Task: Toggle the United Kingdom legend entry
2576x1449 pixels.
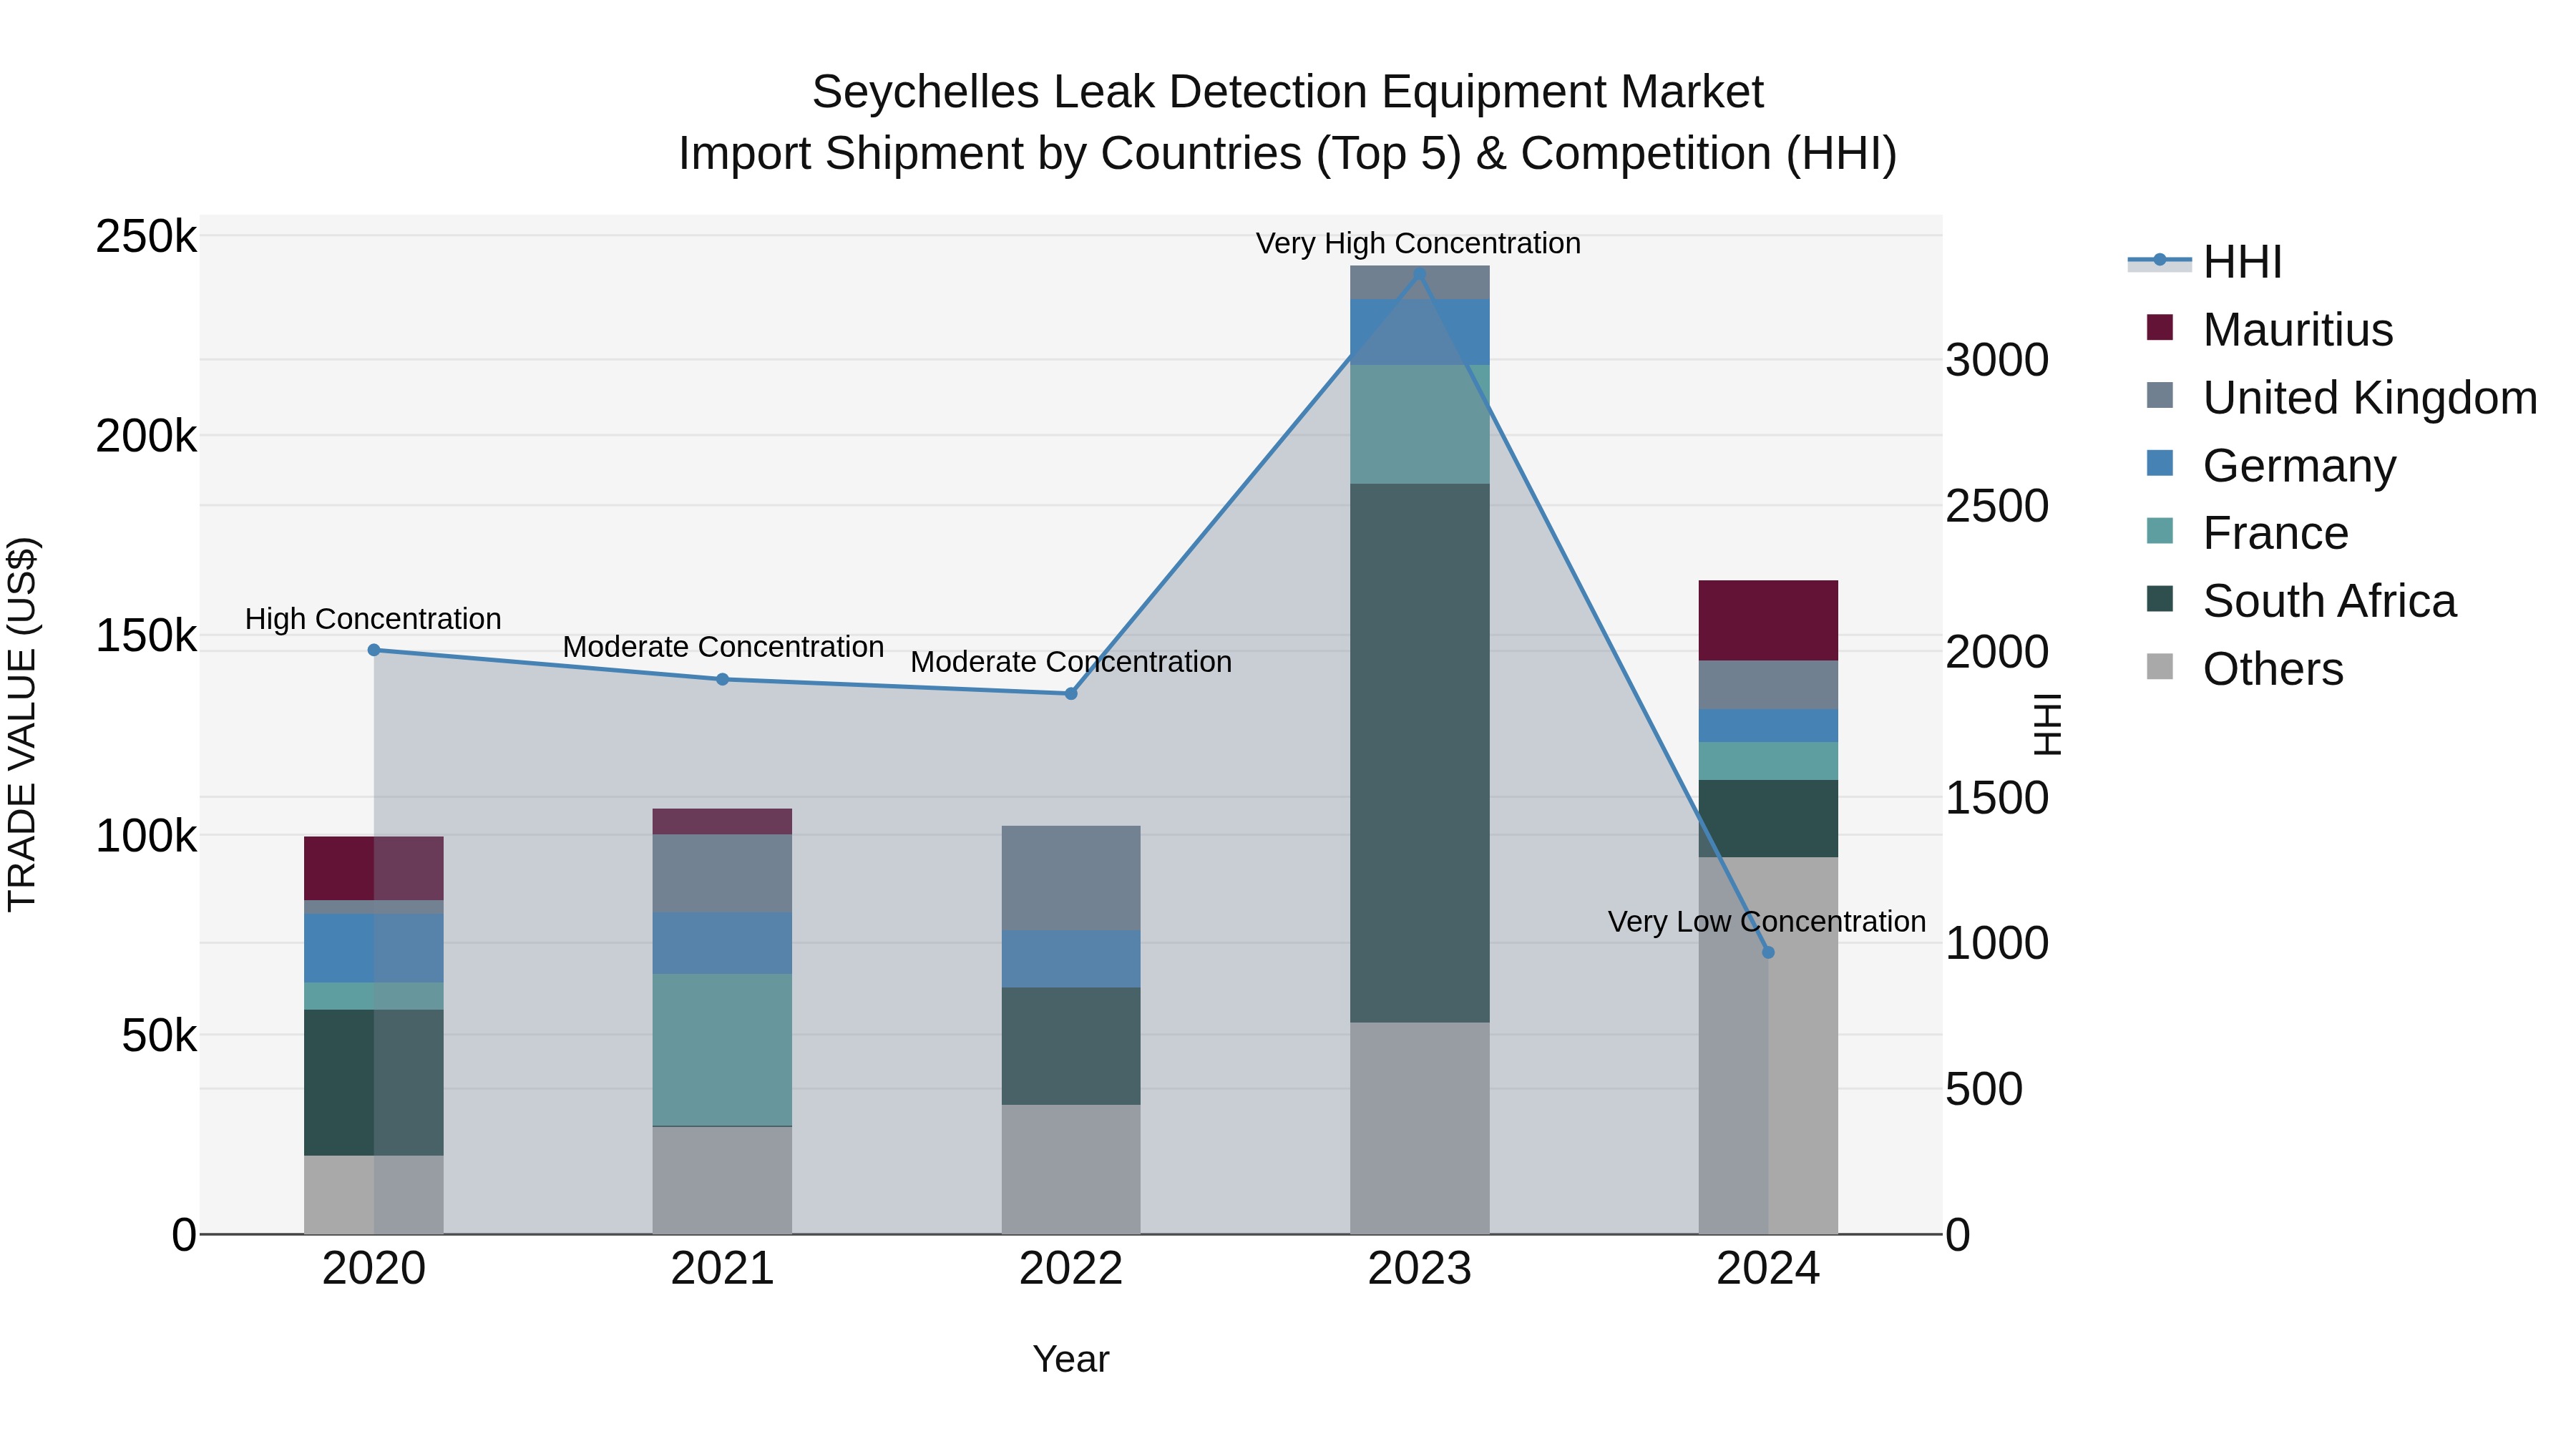Action: 2341,397
